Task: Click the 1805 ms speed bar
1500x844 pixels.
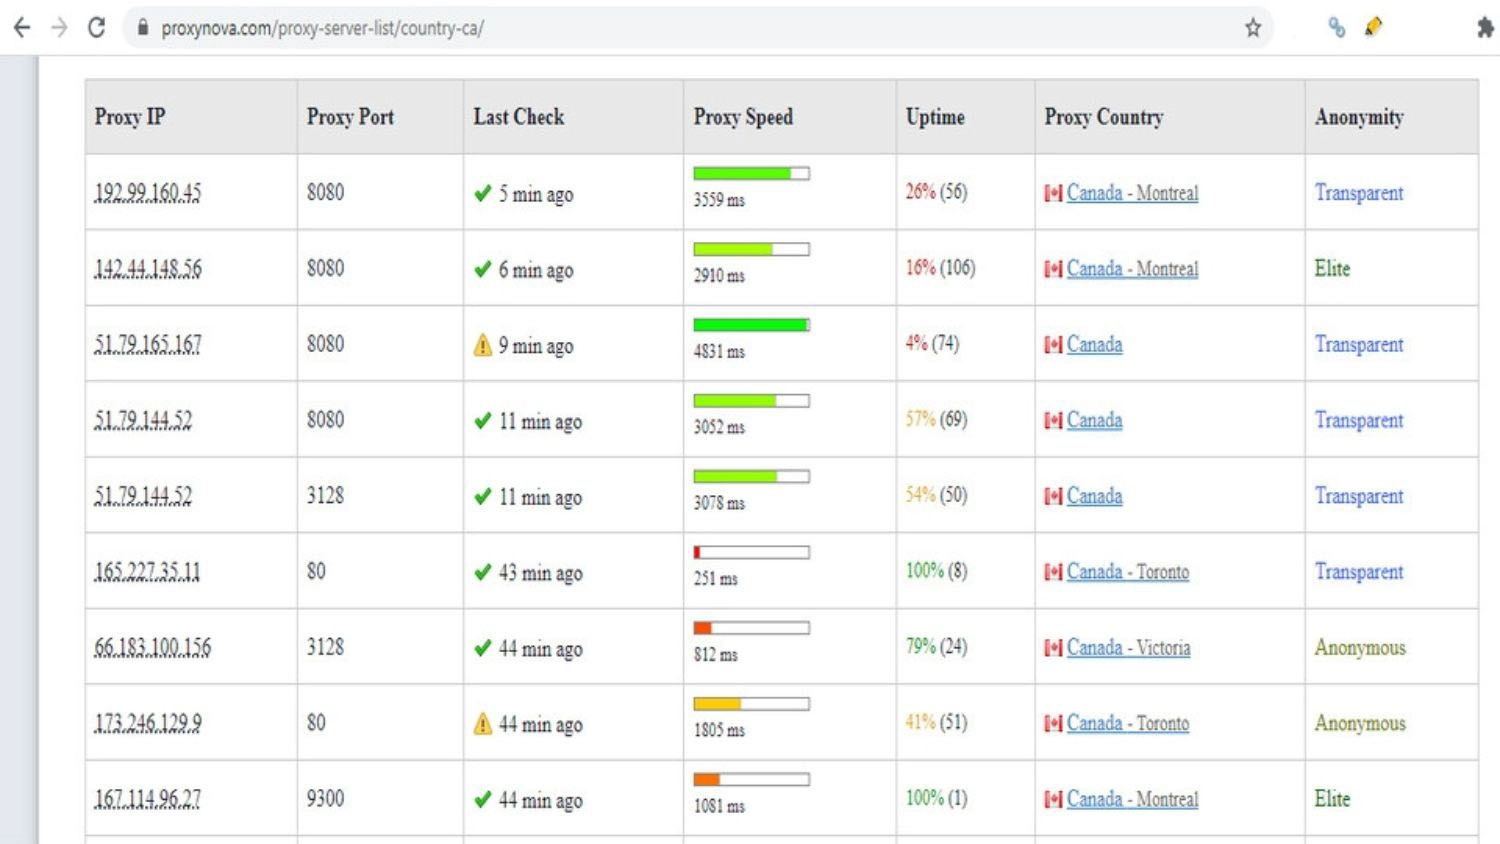Action: (751, 704)
